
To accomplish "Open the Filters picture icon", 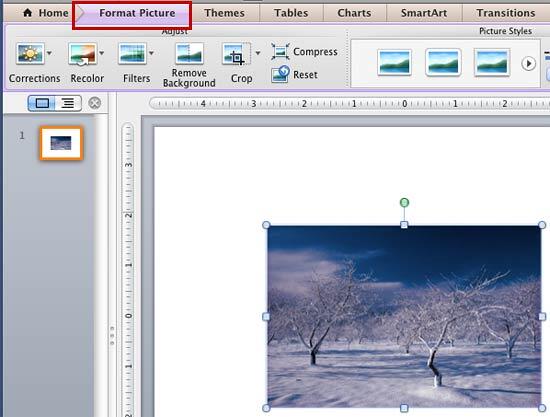I will (132, 54).
